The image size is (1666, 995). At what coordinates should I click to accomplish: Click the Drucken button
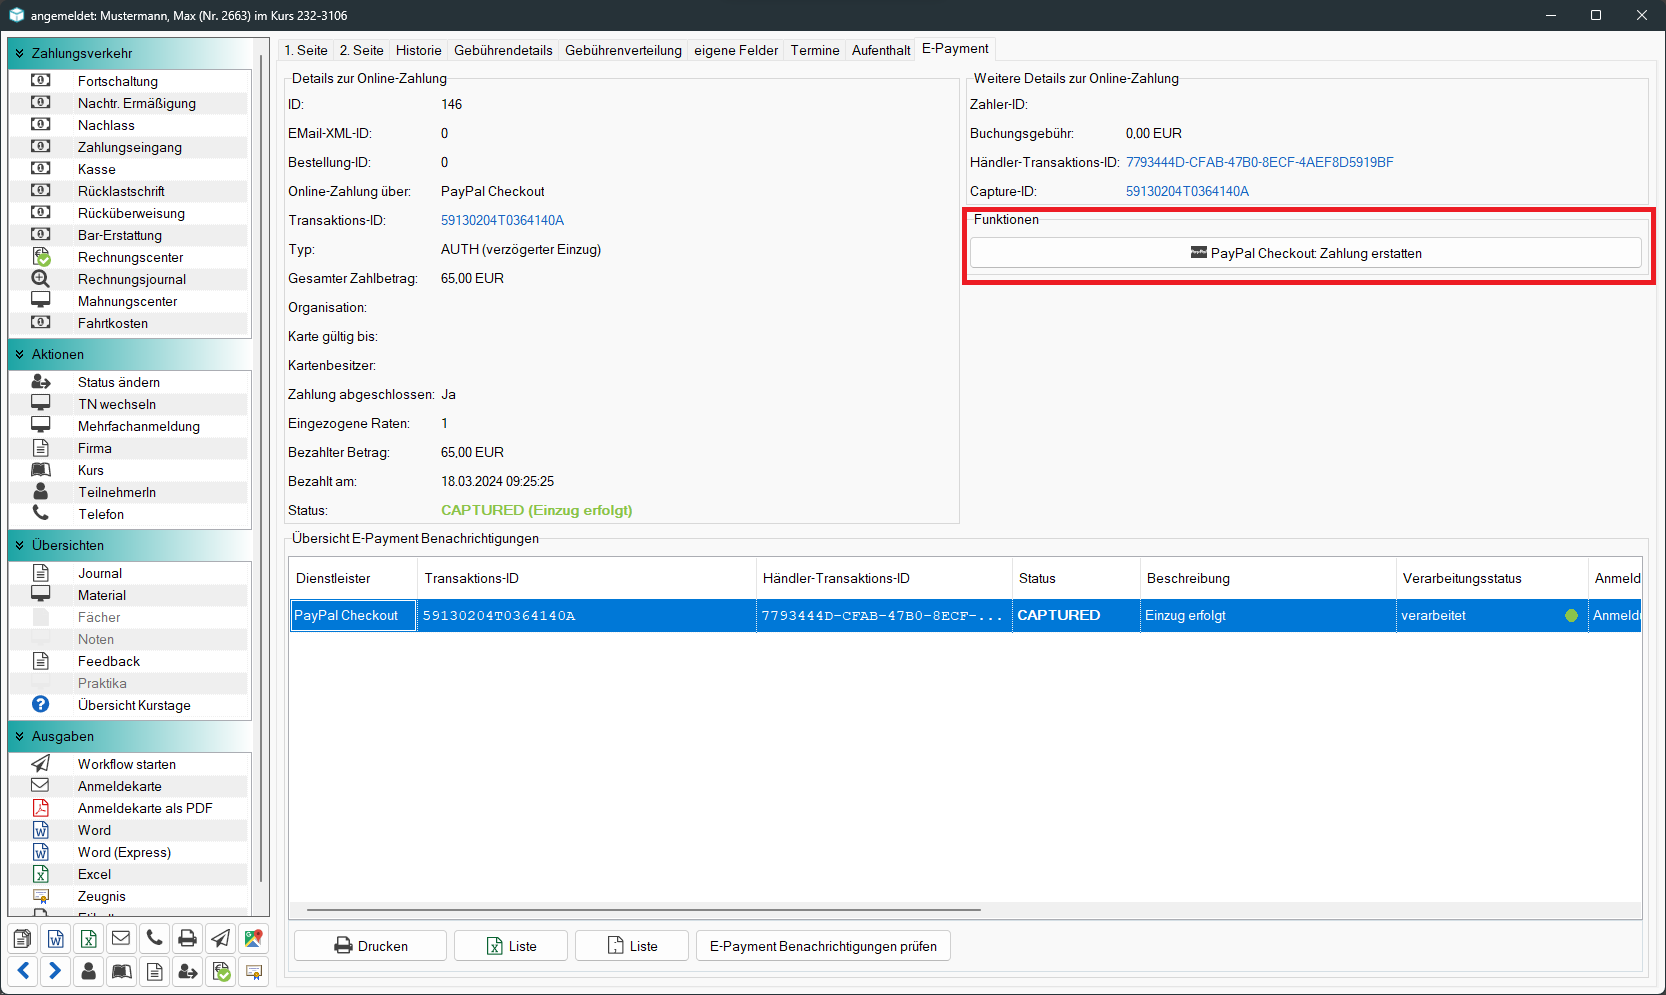[370, 946]
